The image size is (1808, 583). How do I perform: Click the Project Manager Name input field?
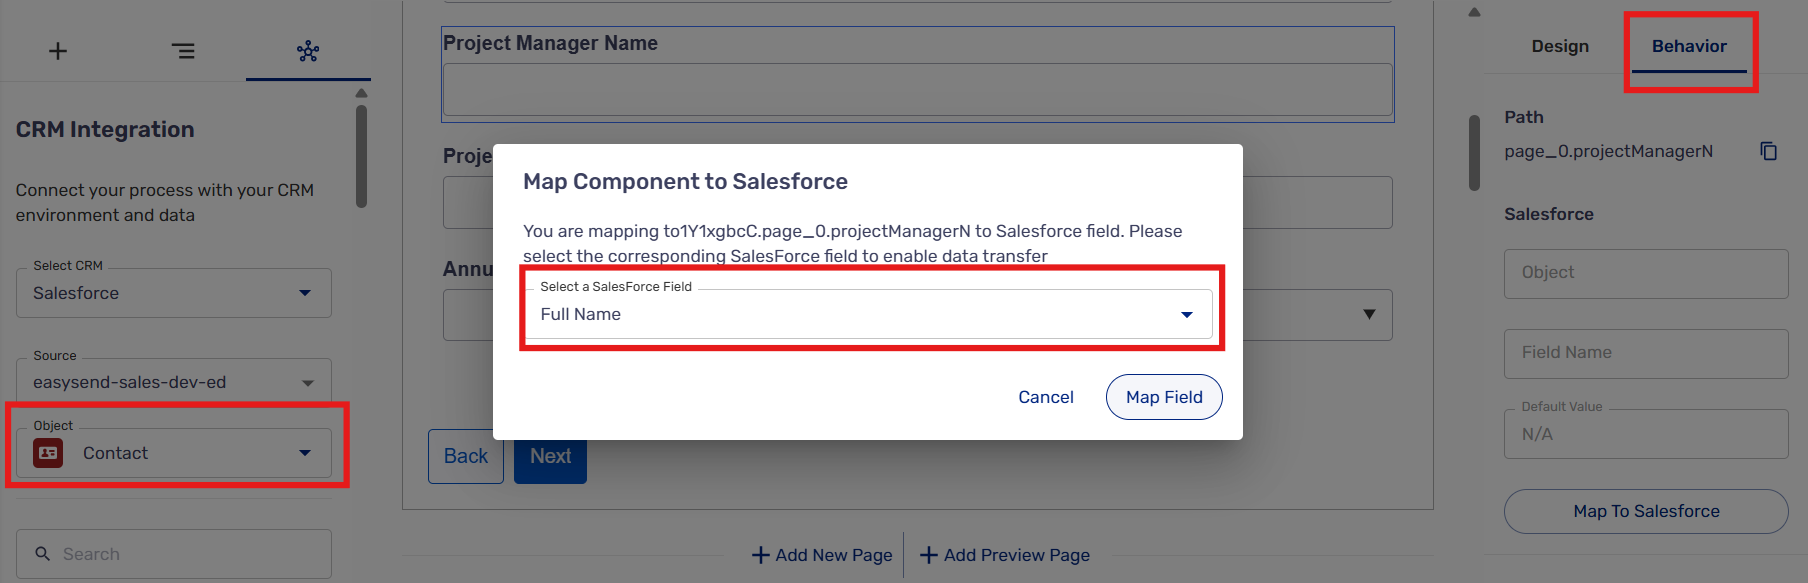point(916,90)
